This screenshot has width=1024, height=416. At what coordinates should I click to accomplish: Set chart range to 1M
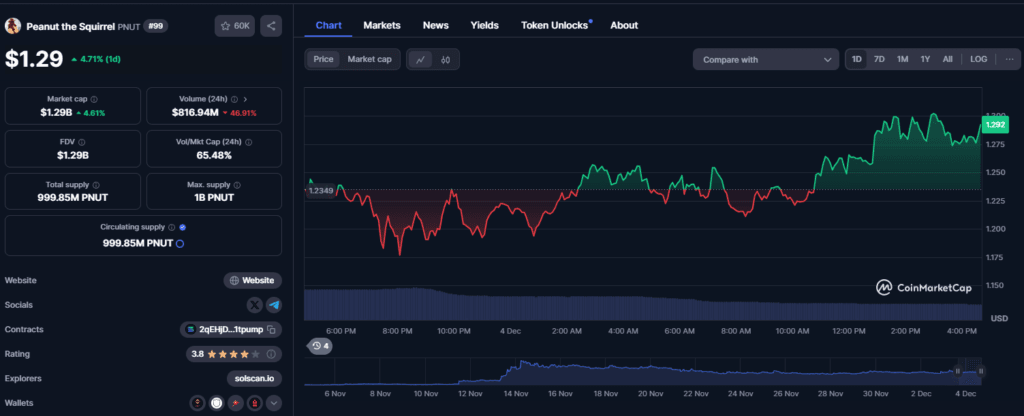903,59
